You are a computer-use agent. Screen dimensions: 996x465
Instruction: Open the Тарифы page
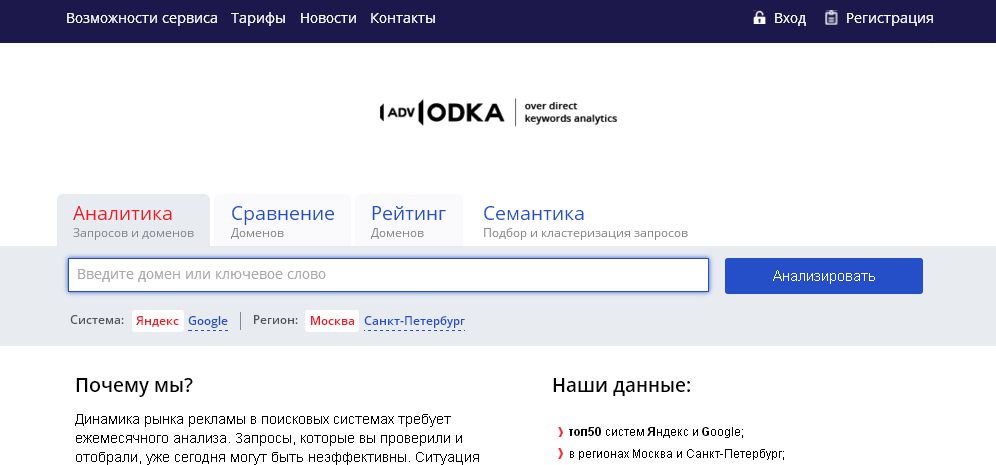[x=259, y=18]
